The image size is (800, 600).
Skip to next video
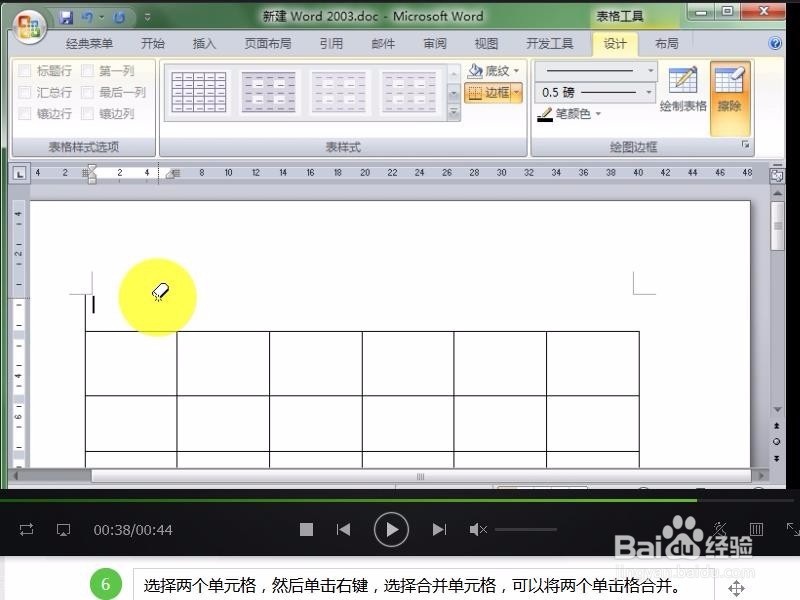tap(439, 530)
